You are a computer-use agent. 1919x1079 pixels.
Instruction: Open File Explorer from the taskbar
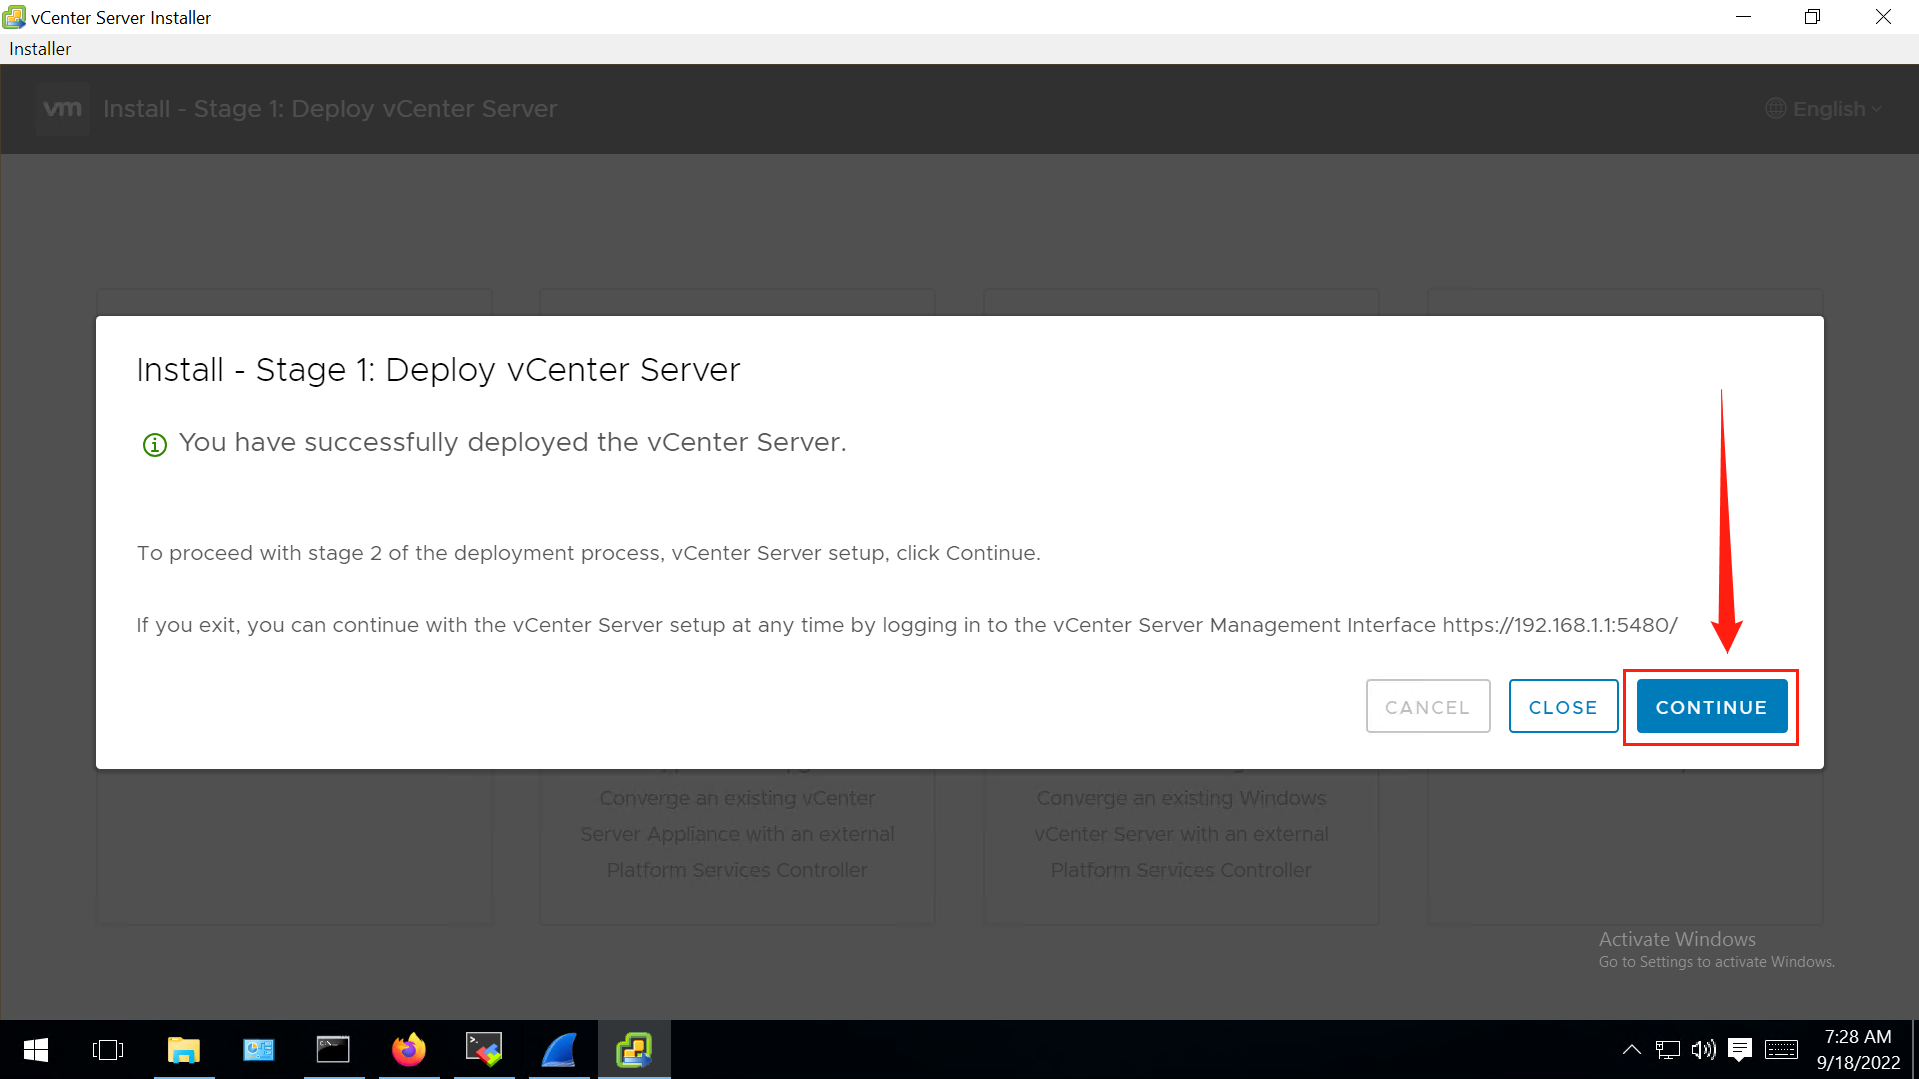click(x=184, y=1050)
